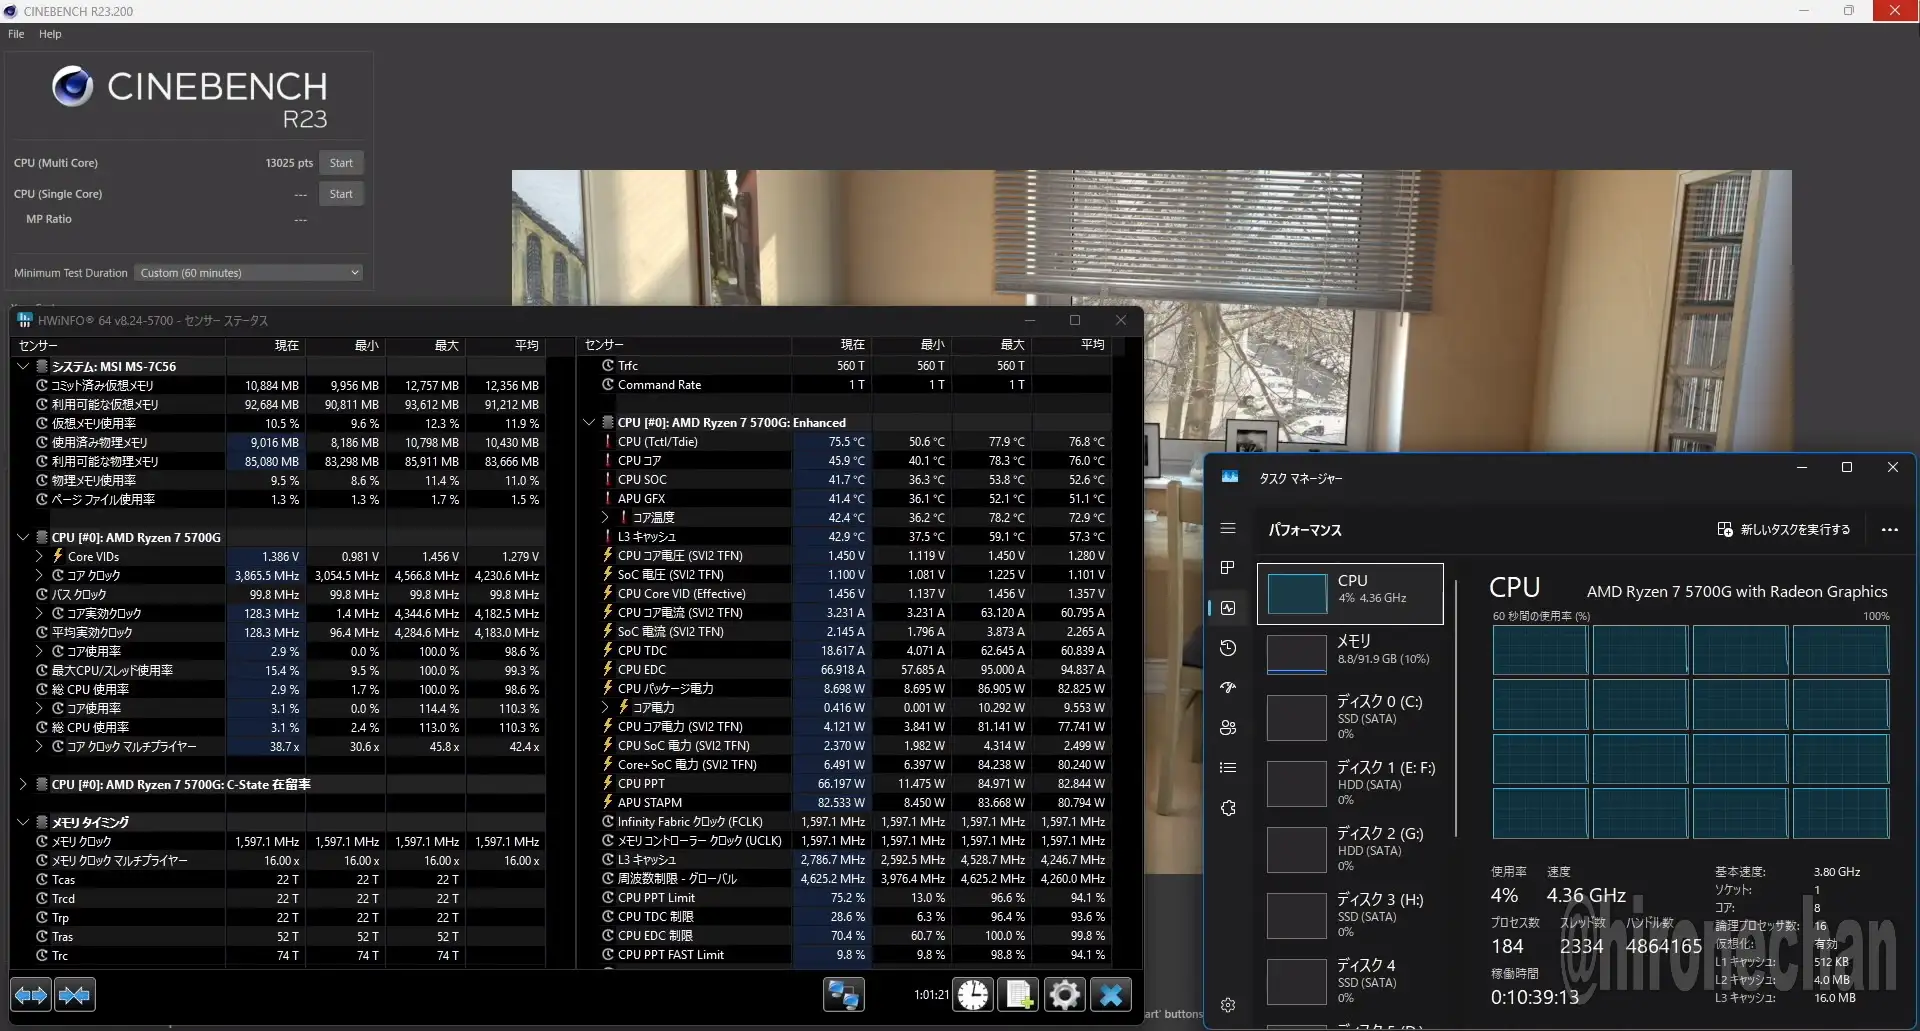Select CPU EDC sensor row
The height and width of the screenshot is (1031, 1920).
[846, 670]
